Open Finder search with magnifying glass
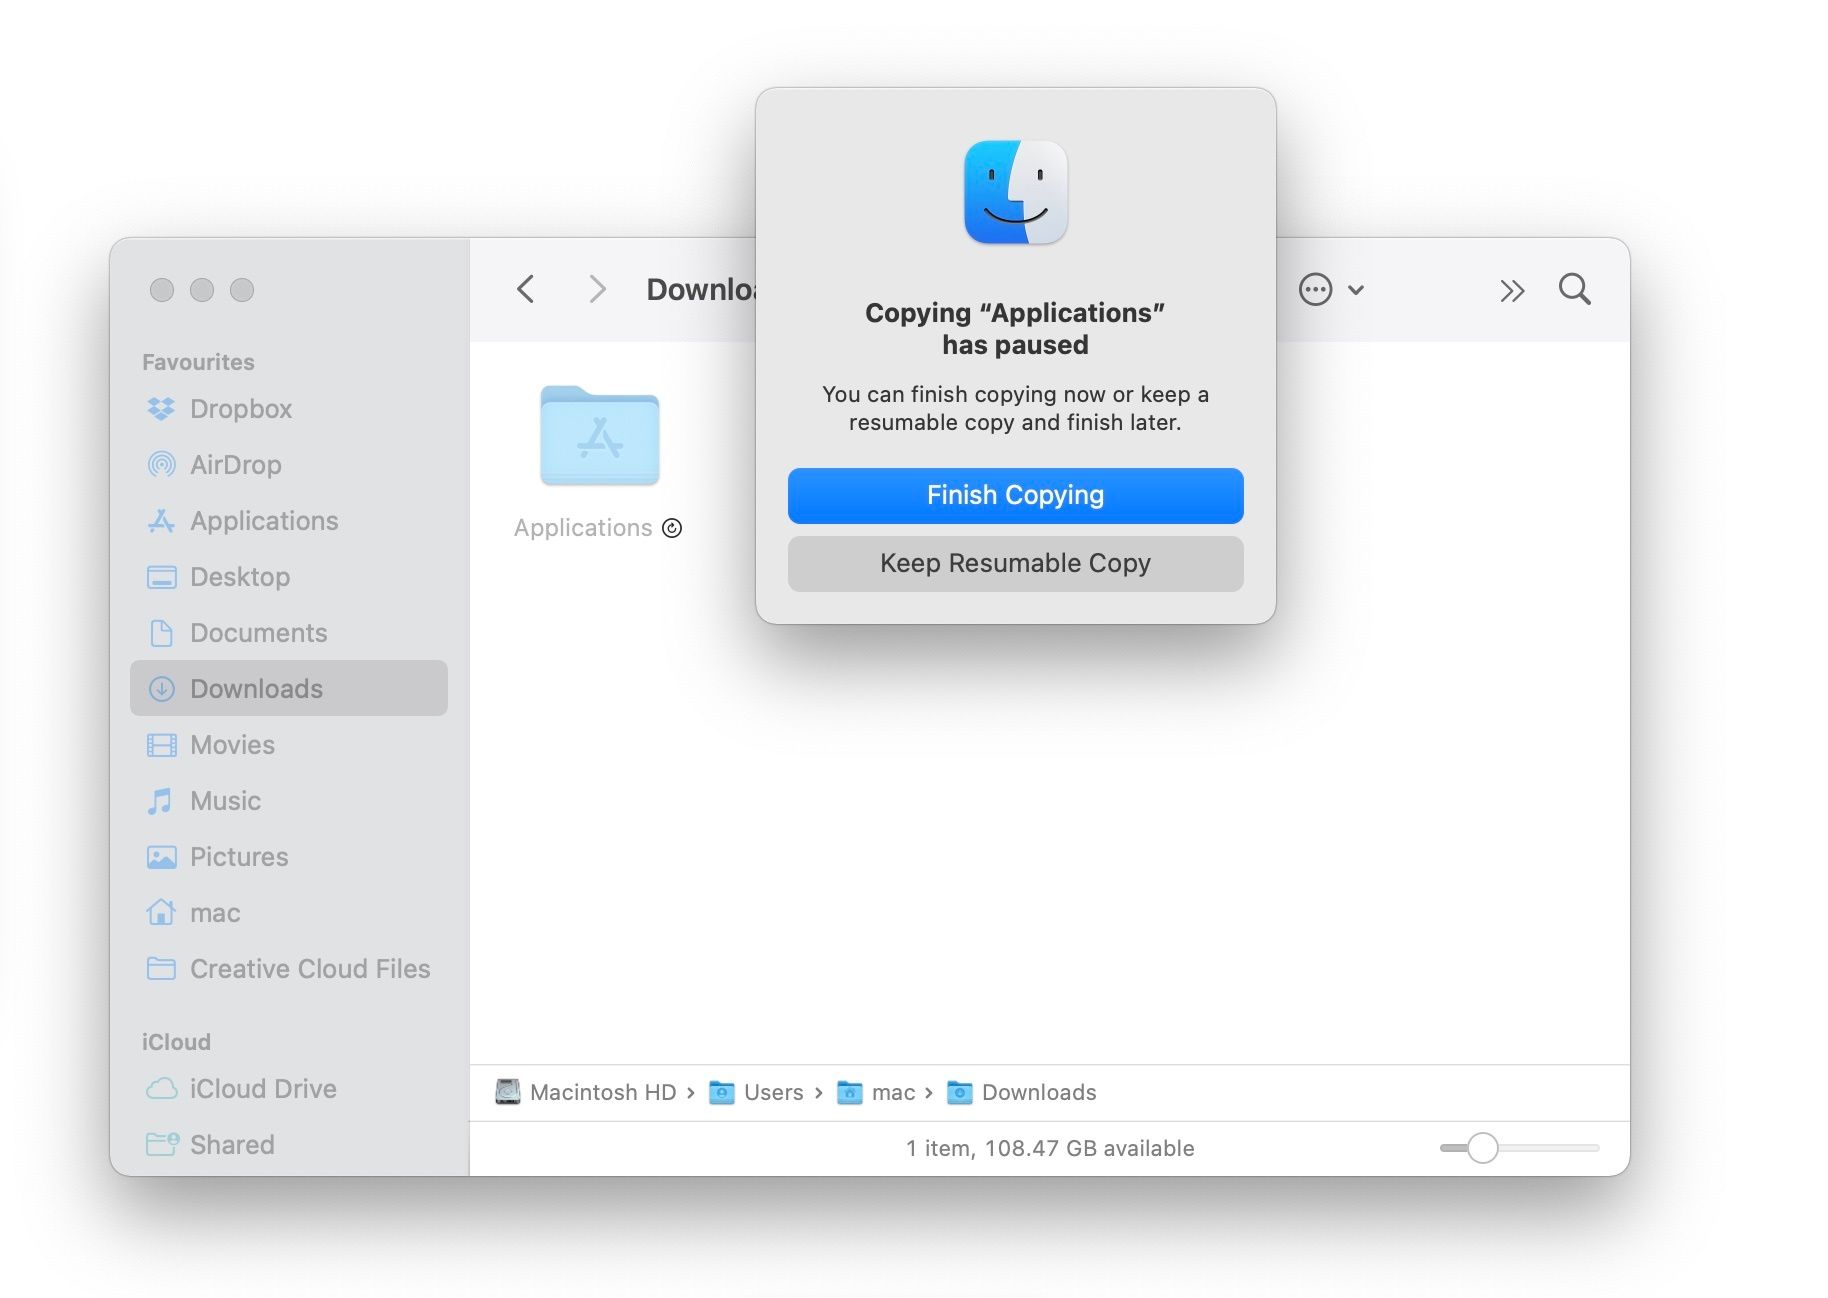The image size is (1828, 1298). click(x=1574, y=290)
